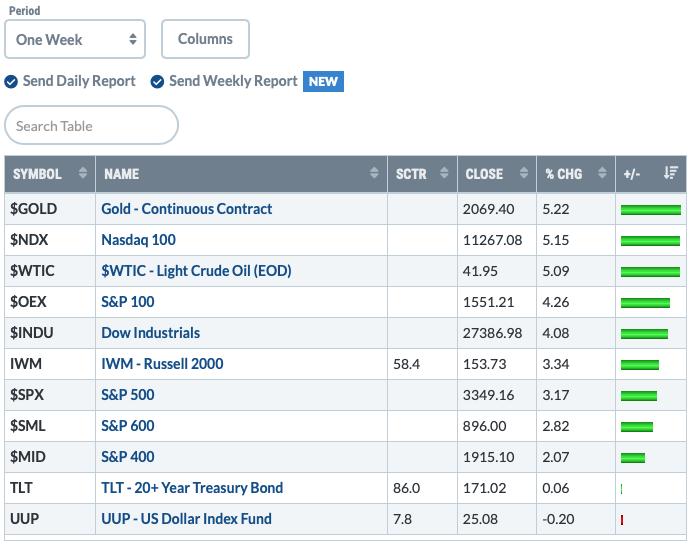Open $WTIC - Light Crude Oil (EOD) link
The height and width of the screenshot is (546, 694).
(x=196, y=271)
